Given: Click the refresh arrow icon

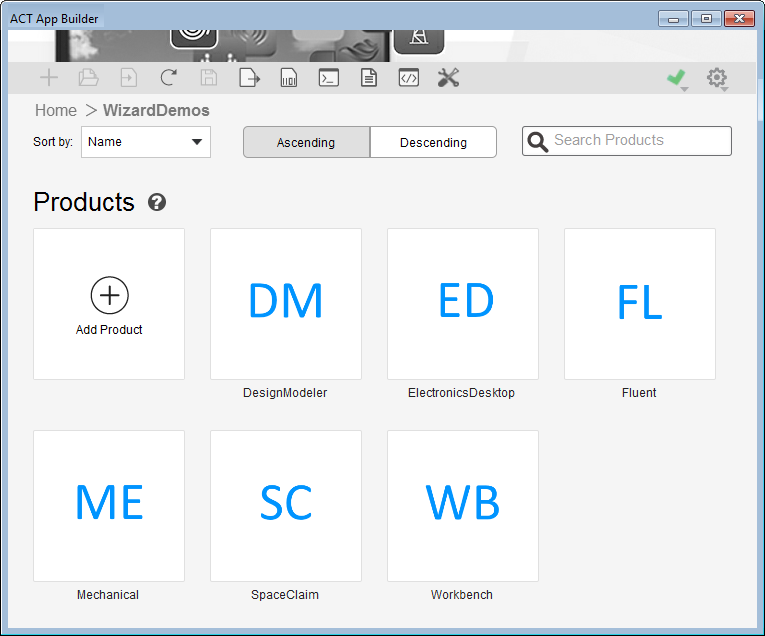Looking at the screenshot, I should click(169, 78).
